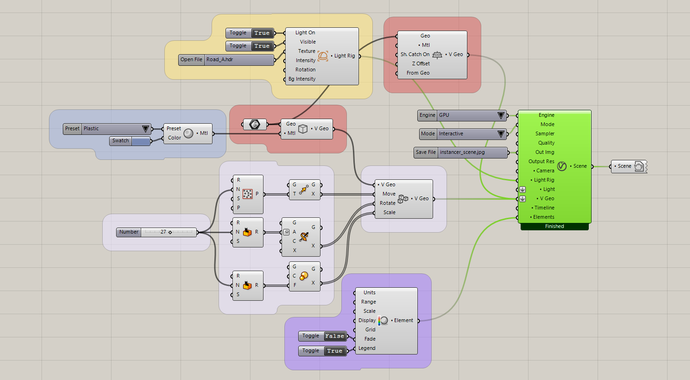Click the 'Rotate' input on Instancer node
The image size is (690, 380).
[387, 203]
